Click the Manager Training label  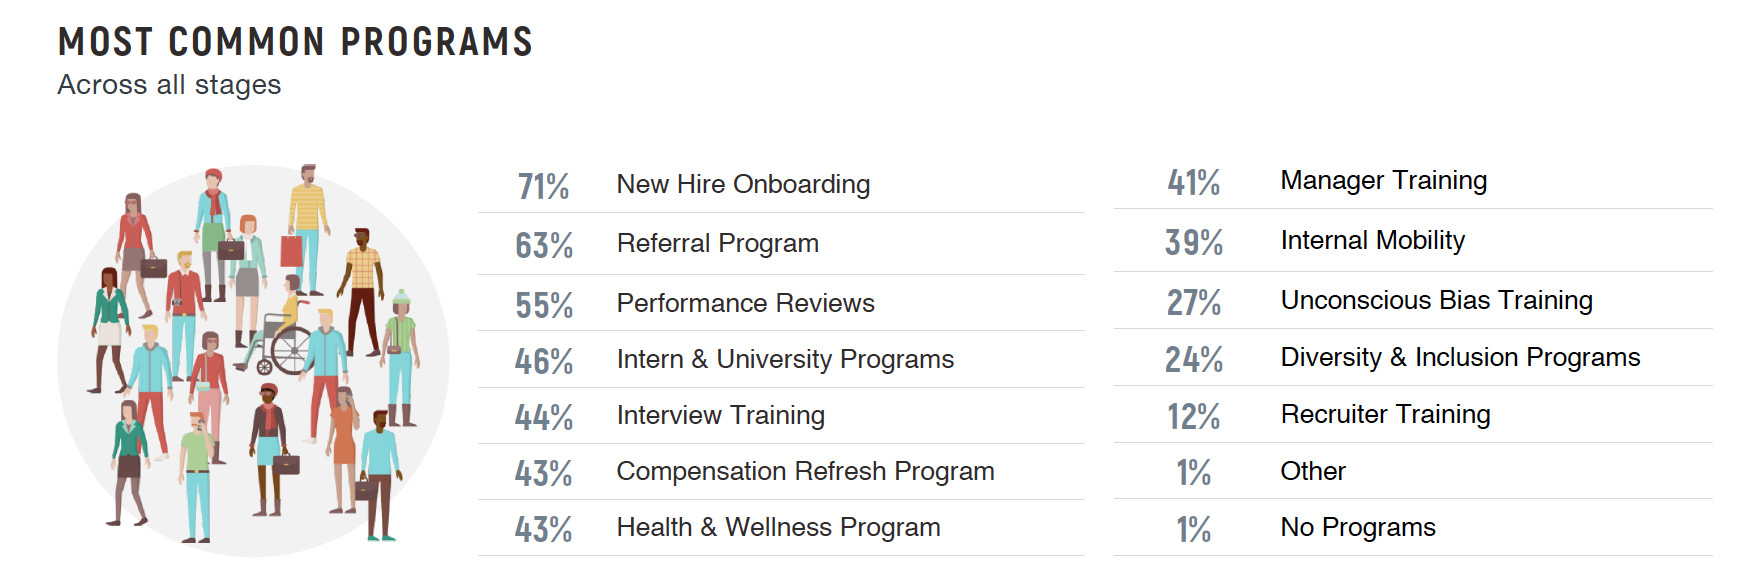pyautogui.click(x=1384, y=180)
